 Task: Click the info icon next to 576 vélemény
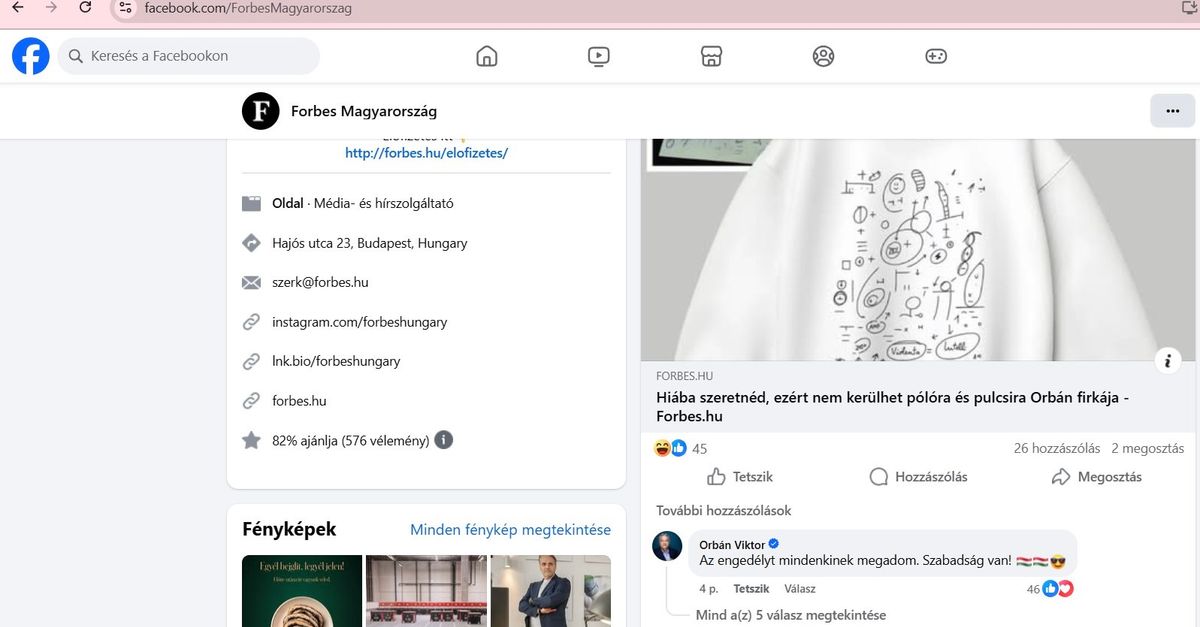pyautogui.click(x=444, y=440)
